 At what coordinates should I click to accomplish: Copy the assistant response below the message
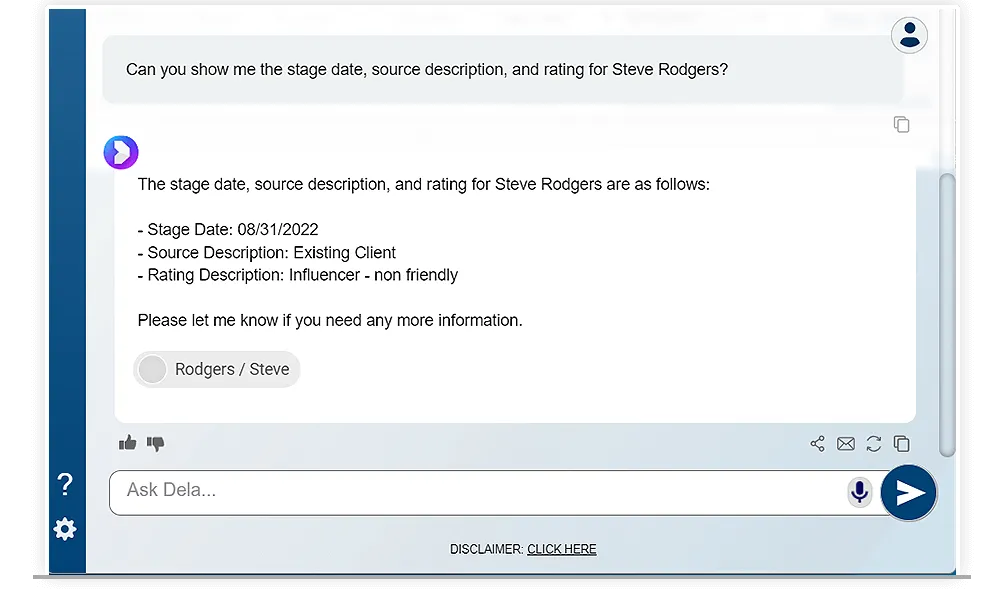click(x=902, y=444)
